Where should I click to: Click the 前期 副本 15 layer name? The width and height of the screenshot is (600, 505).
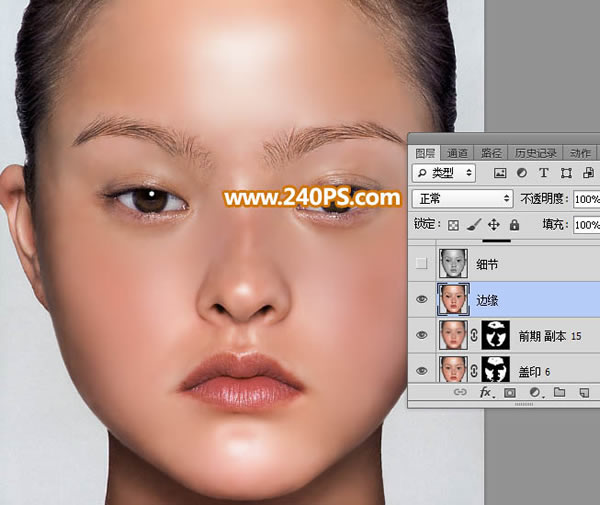tap(549, 336)
